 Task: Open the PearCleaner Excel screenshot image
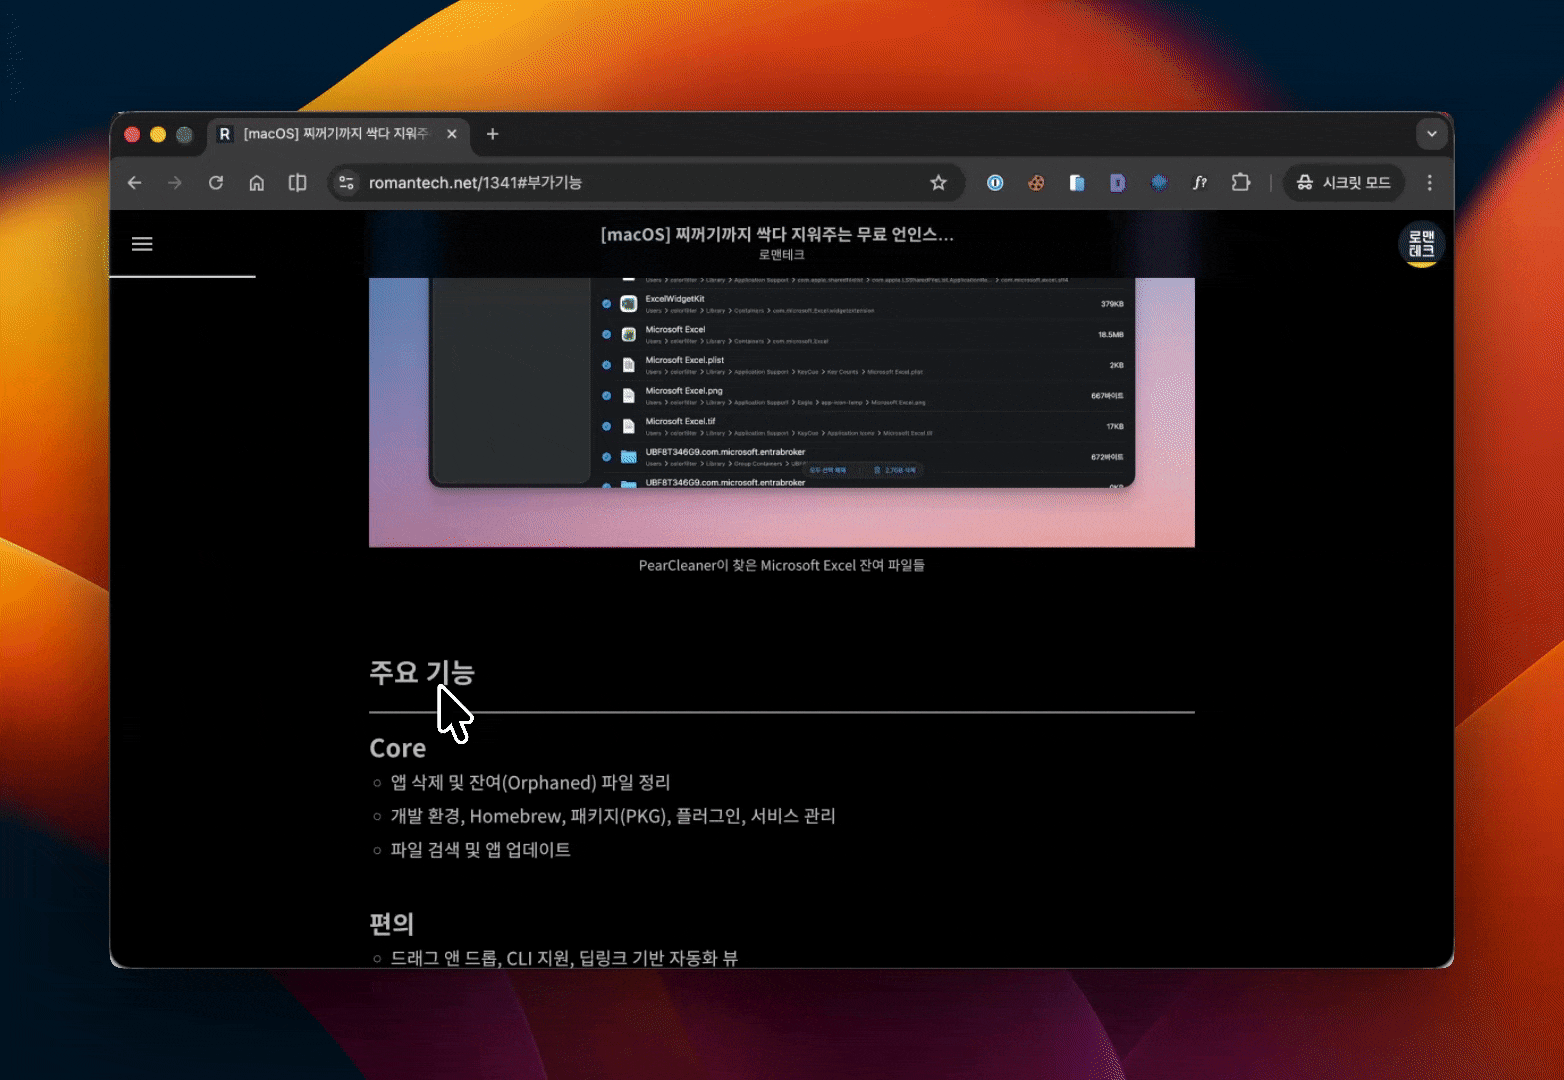[x=782, y=412]
